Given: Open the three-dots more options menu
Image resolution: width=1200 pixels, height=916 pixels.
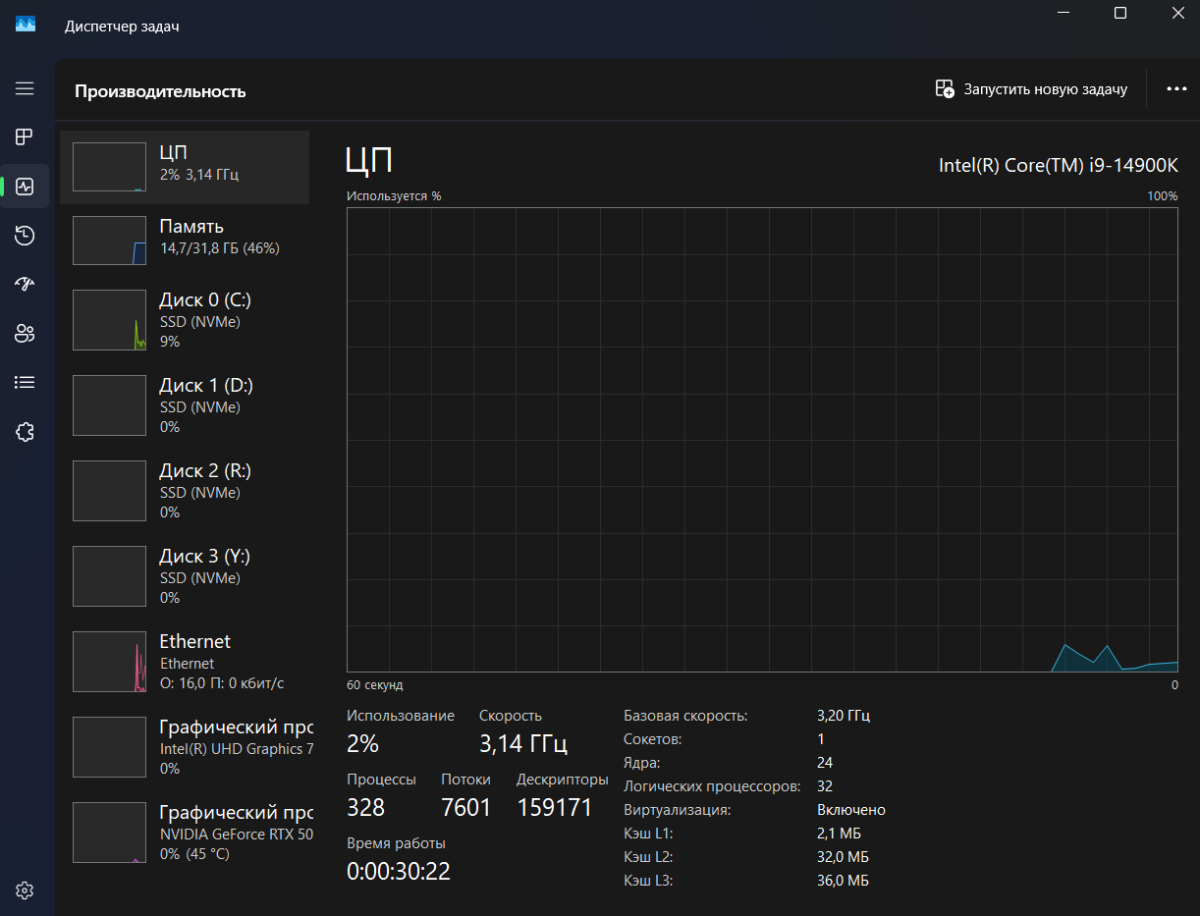Looking at the screenshot, I should (x=1176, y=89).
